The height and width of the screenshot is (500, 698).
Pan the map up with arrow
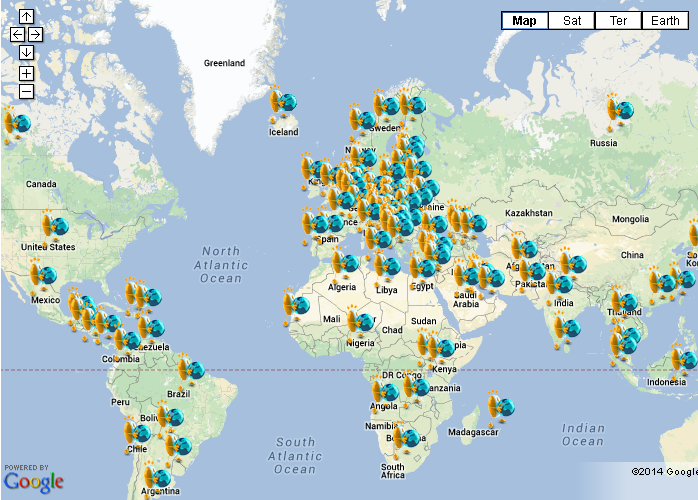tap(26, 16)
